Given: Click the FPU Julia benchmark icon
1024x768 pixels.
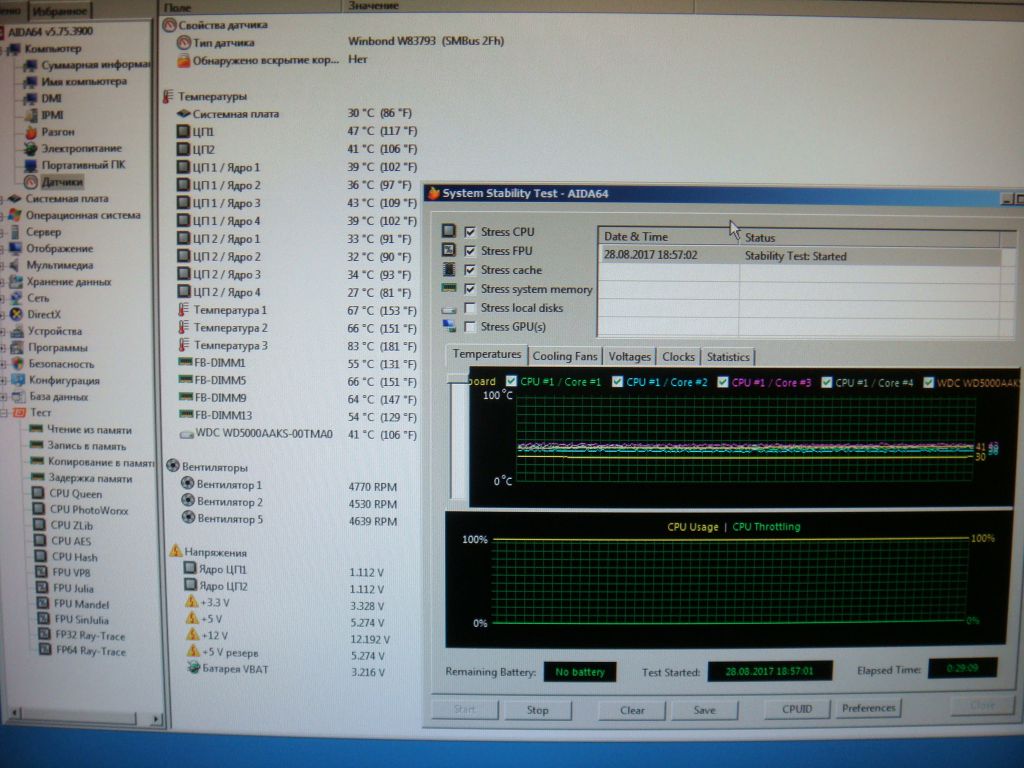Looking at the screenshot, I should click(42, 588).
